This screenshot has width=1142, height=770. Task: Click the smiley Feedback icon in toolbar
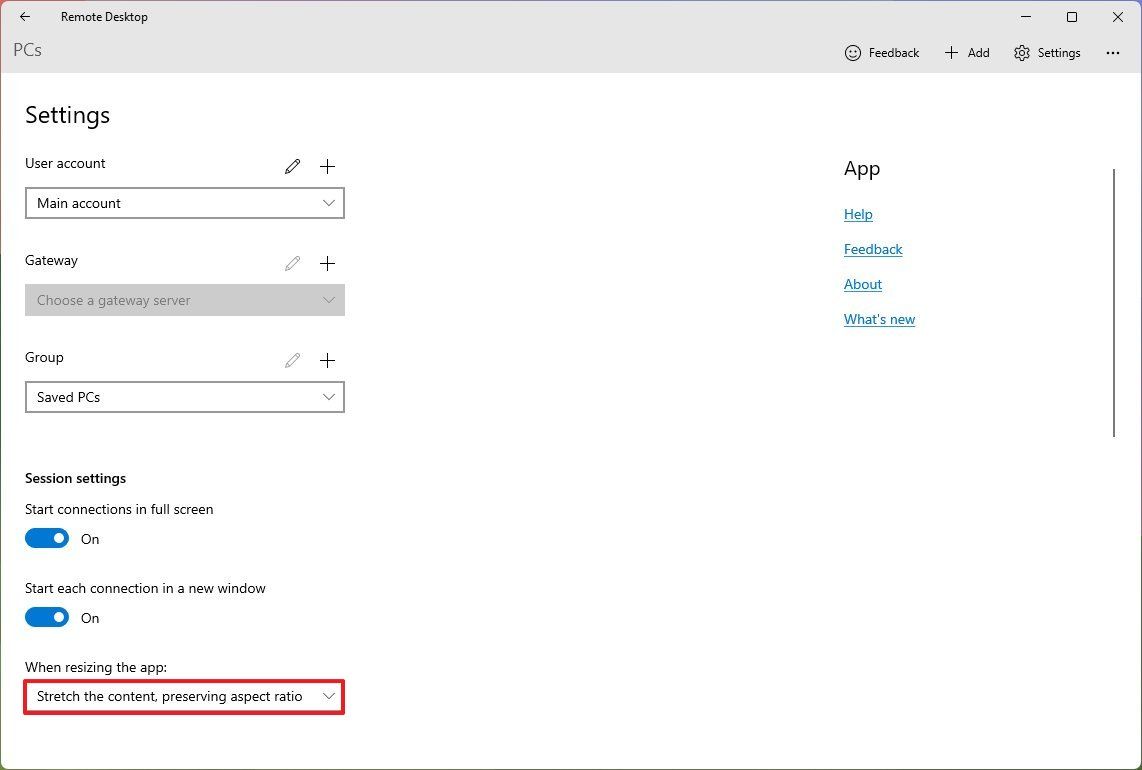click(x=853, y=52)
